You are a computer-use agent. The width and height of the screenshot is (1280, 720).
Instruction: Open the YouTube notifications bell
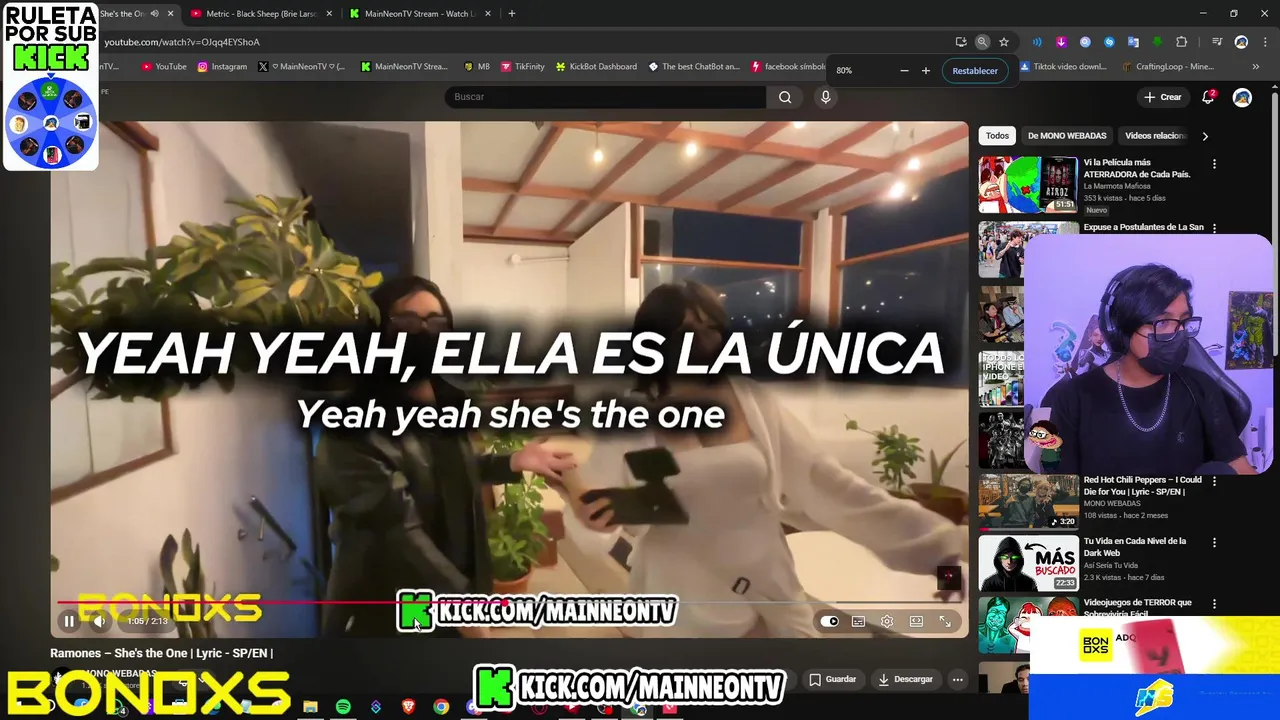(x=1208, y=97)
